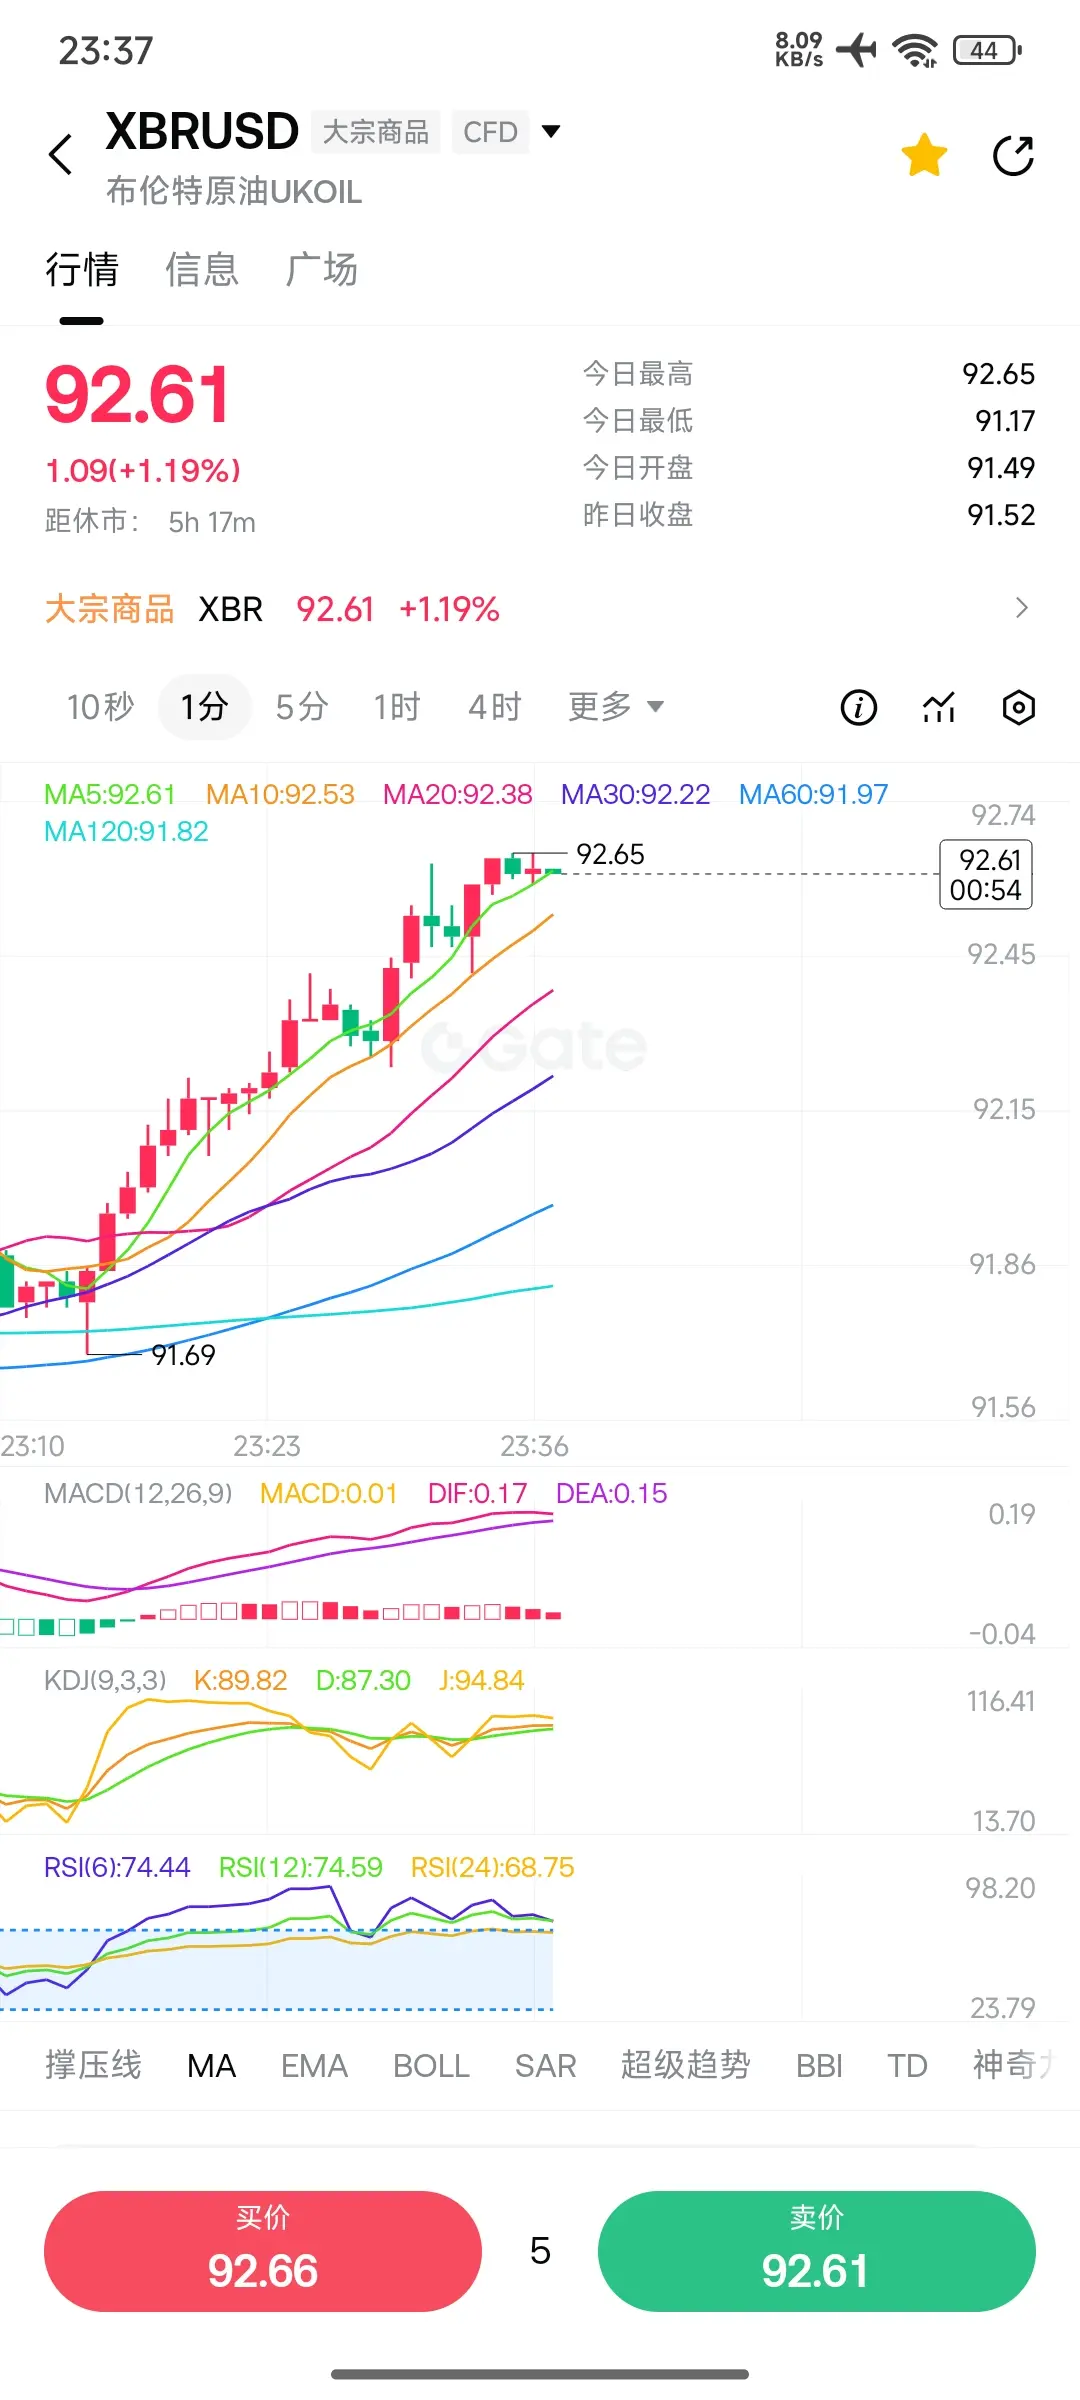Tap the MA5:92.61 legend label

coord(110,794)
